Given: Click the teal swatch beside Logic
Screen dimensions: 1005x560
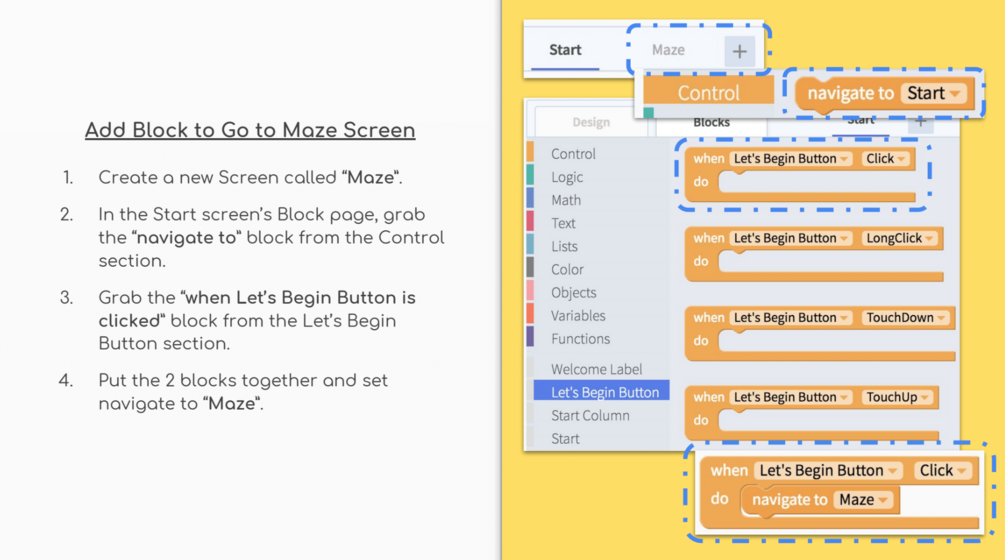Looking at the screenshot, I should [x=530, y=175].
